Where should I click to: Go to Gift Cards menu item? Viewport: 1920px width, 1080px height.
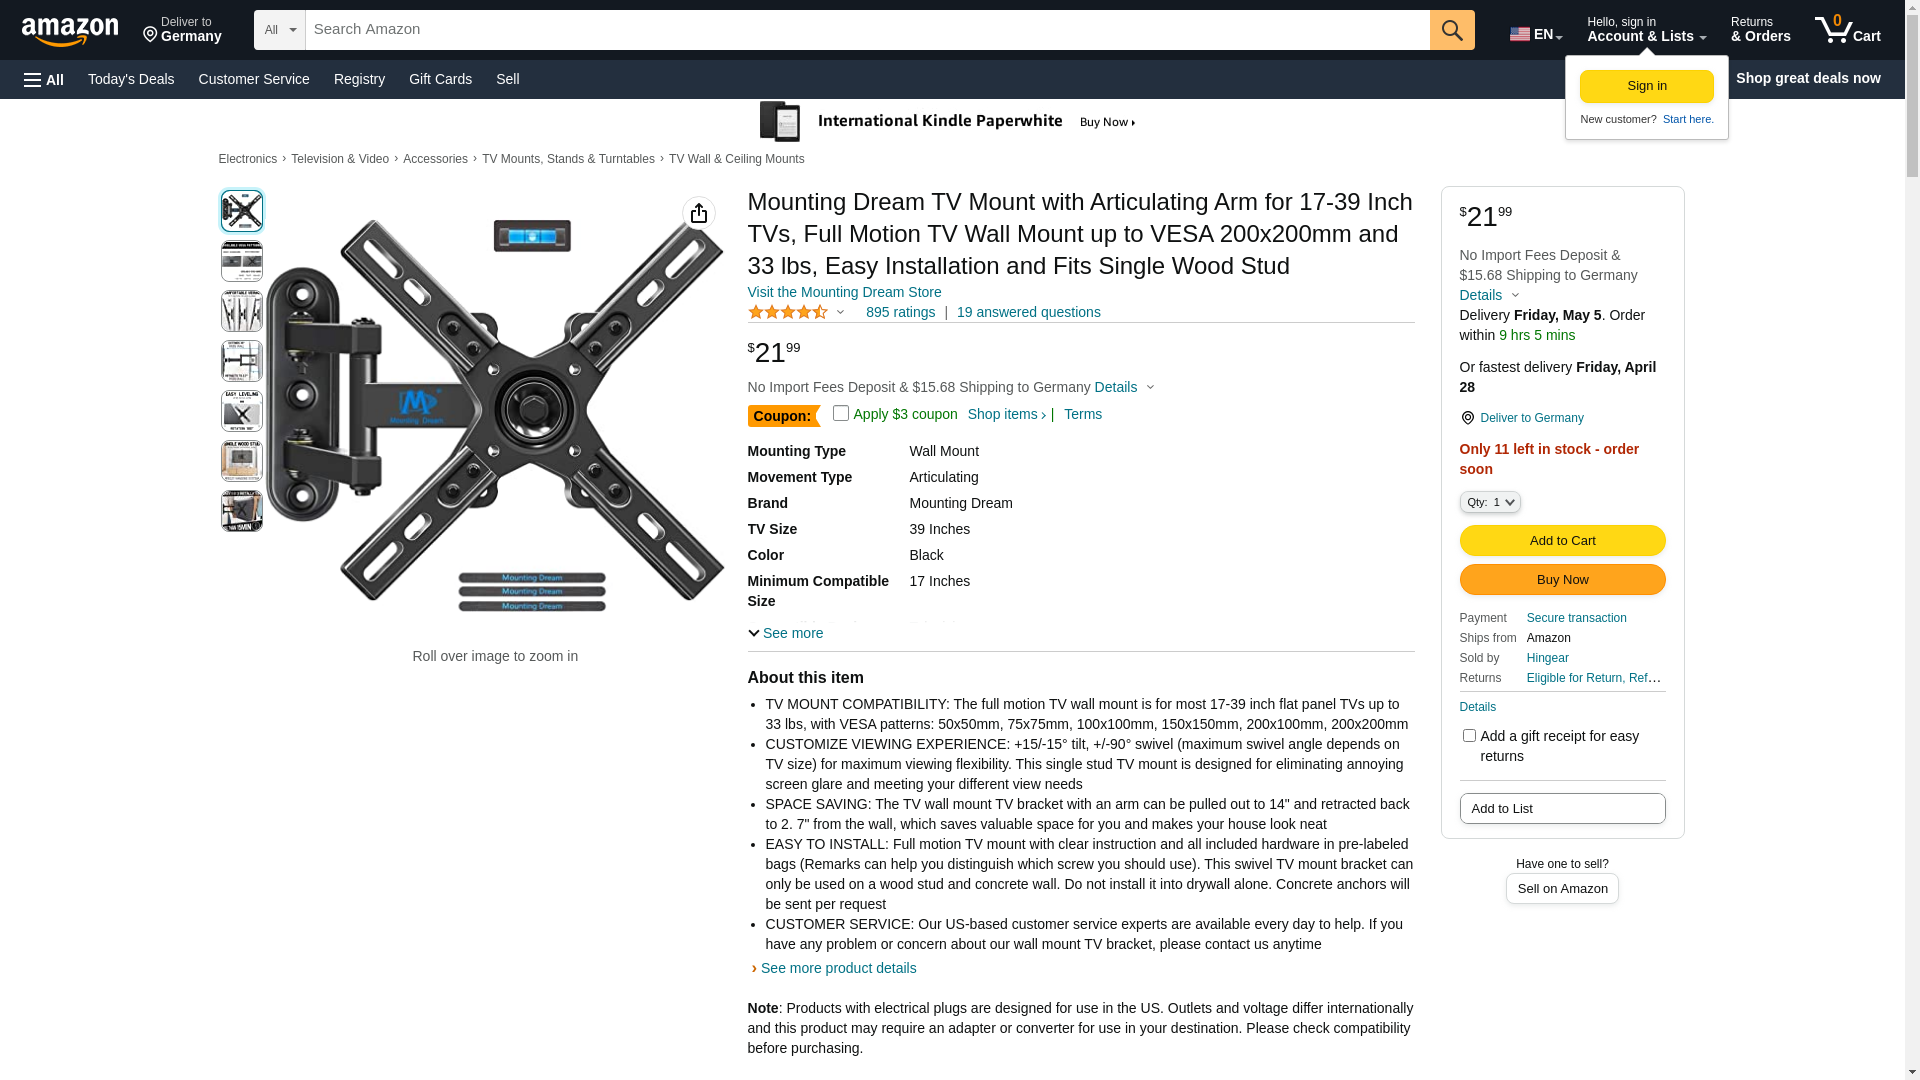440,79
